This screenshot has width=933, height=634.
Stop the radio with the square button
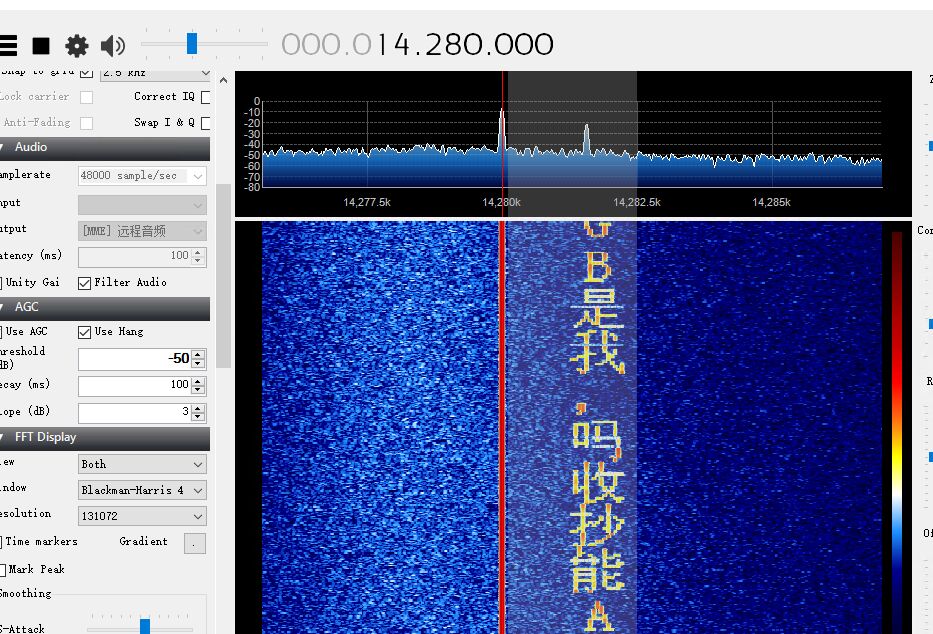click(x=41, y=45)
